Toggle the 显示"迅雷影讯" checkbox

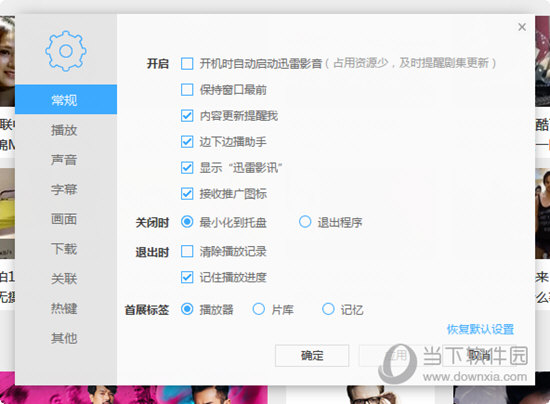[187, 168]
